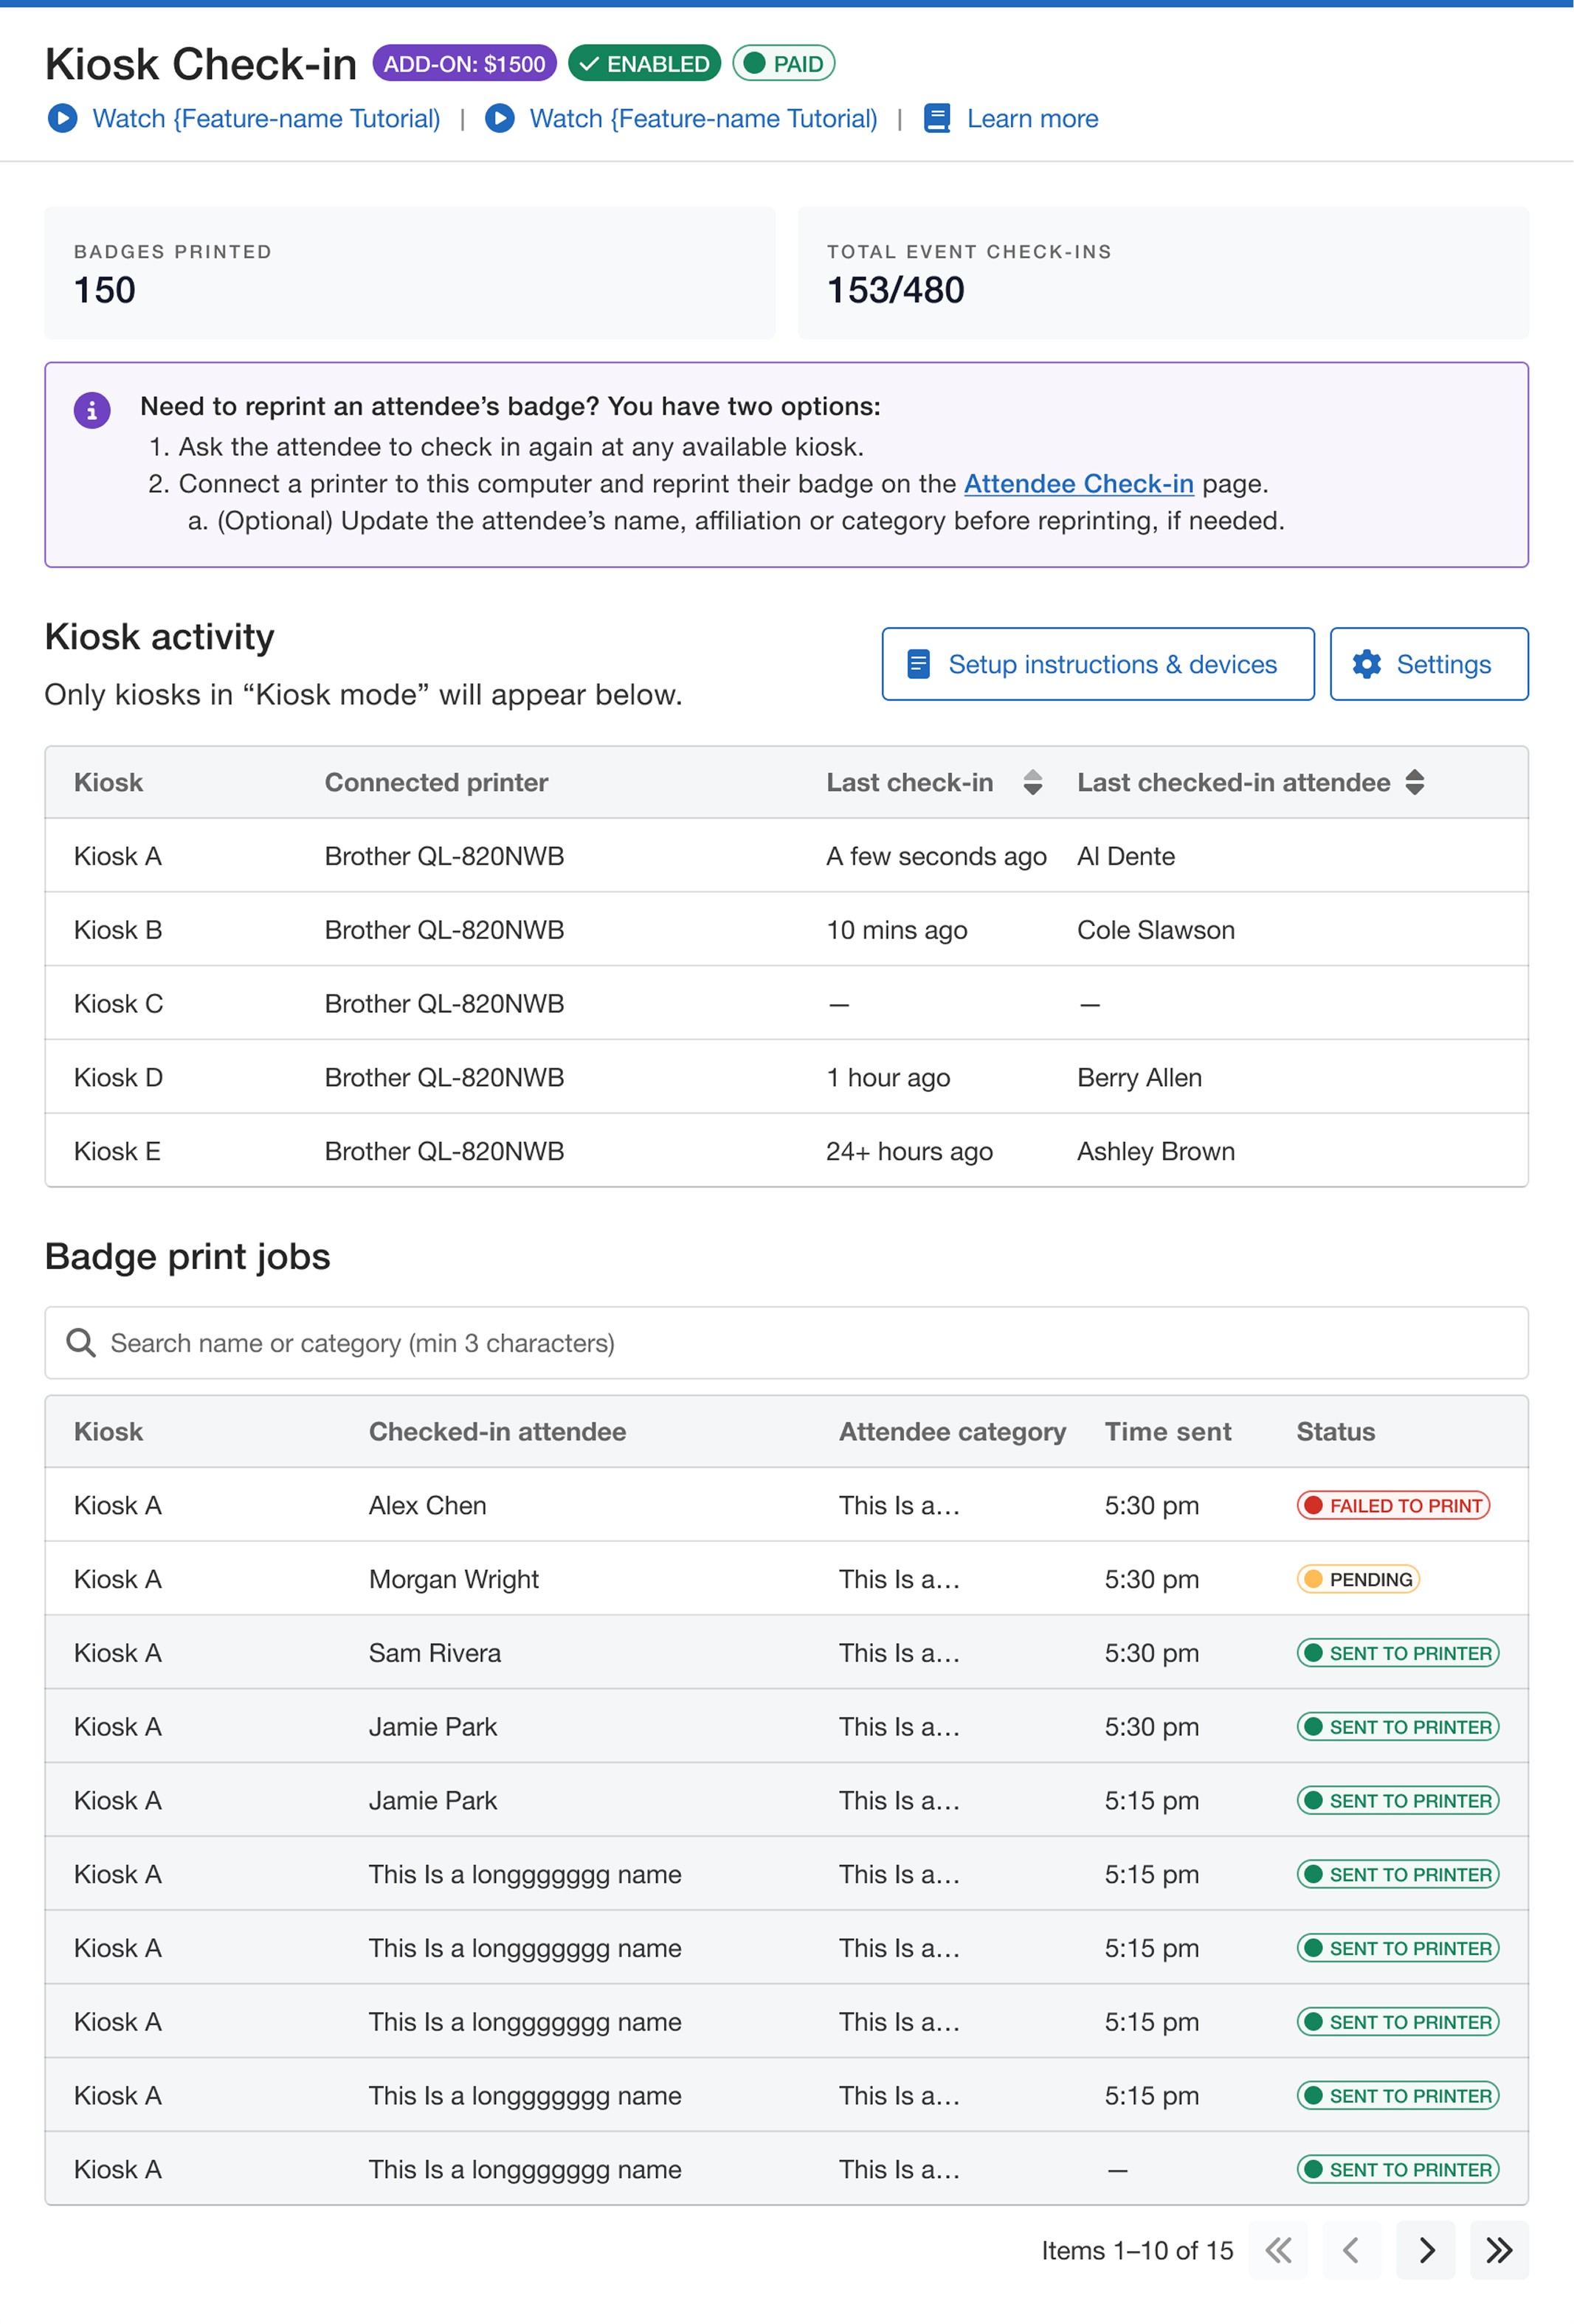Click the Pending status badge
This screenshot has height=2324, width=1574.
(x=1357, y=1579)
